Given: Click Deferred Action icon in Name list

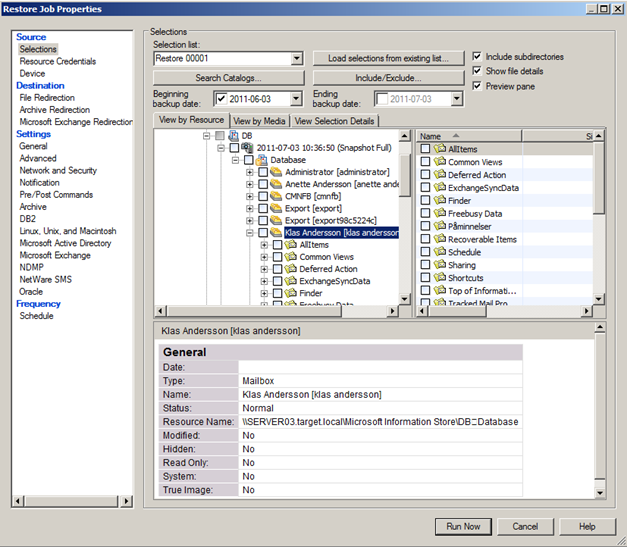Looking at the screenshot, I should 440,175.
